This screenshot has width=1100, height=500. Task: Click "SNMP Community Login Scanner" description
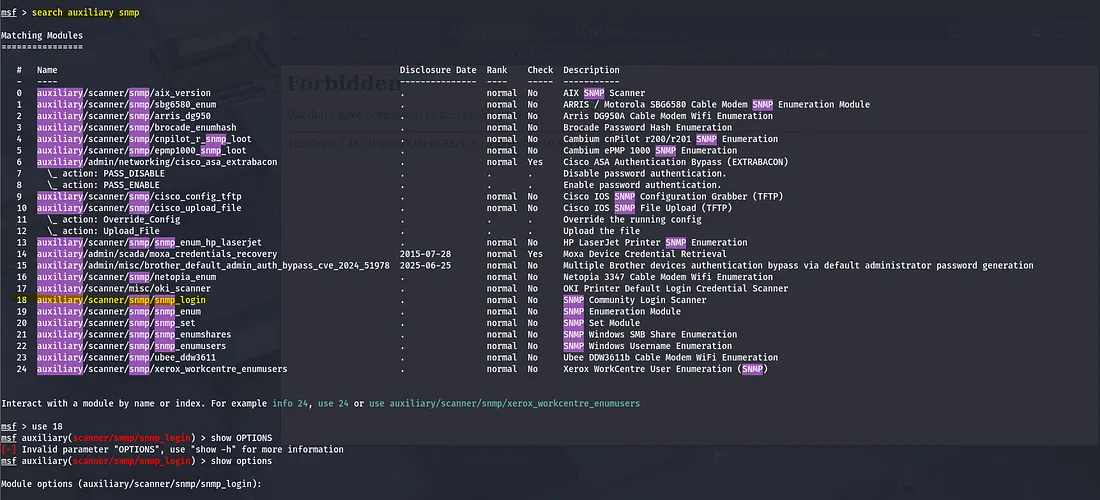634,300
